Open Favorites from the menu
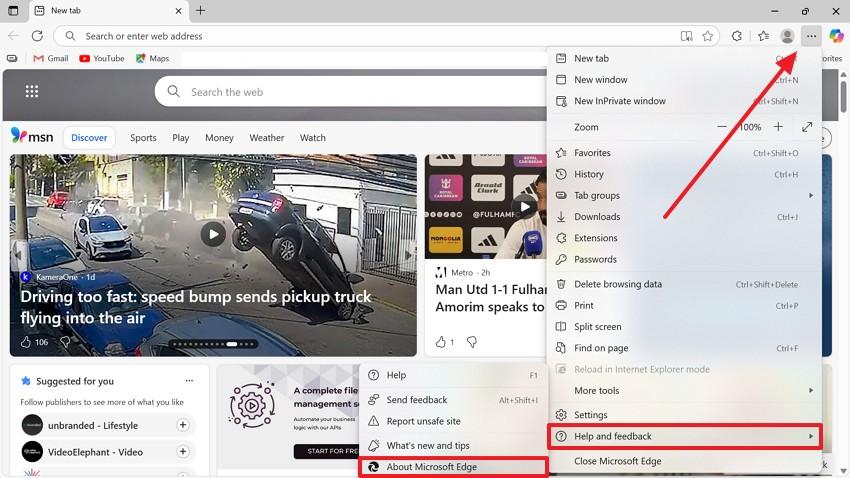This screenshot has height=478, width=850. click(684, 153)
